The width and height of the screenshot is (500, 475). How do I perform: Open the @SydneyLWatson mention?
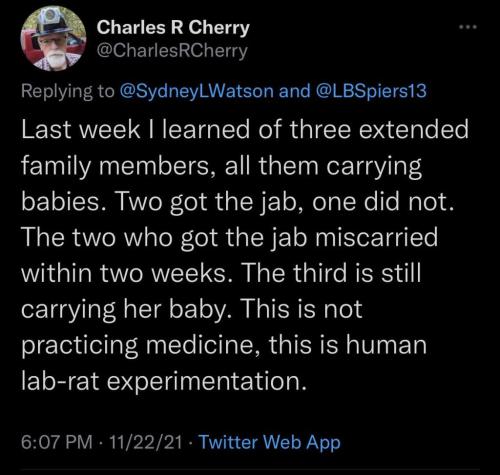196,91
